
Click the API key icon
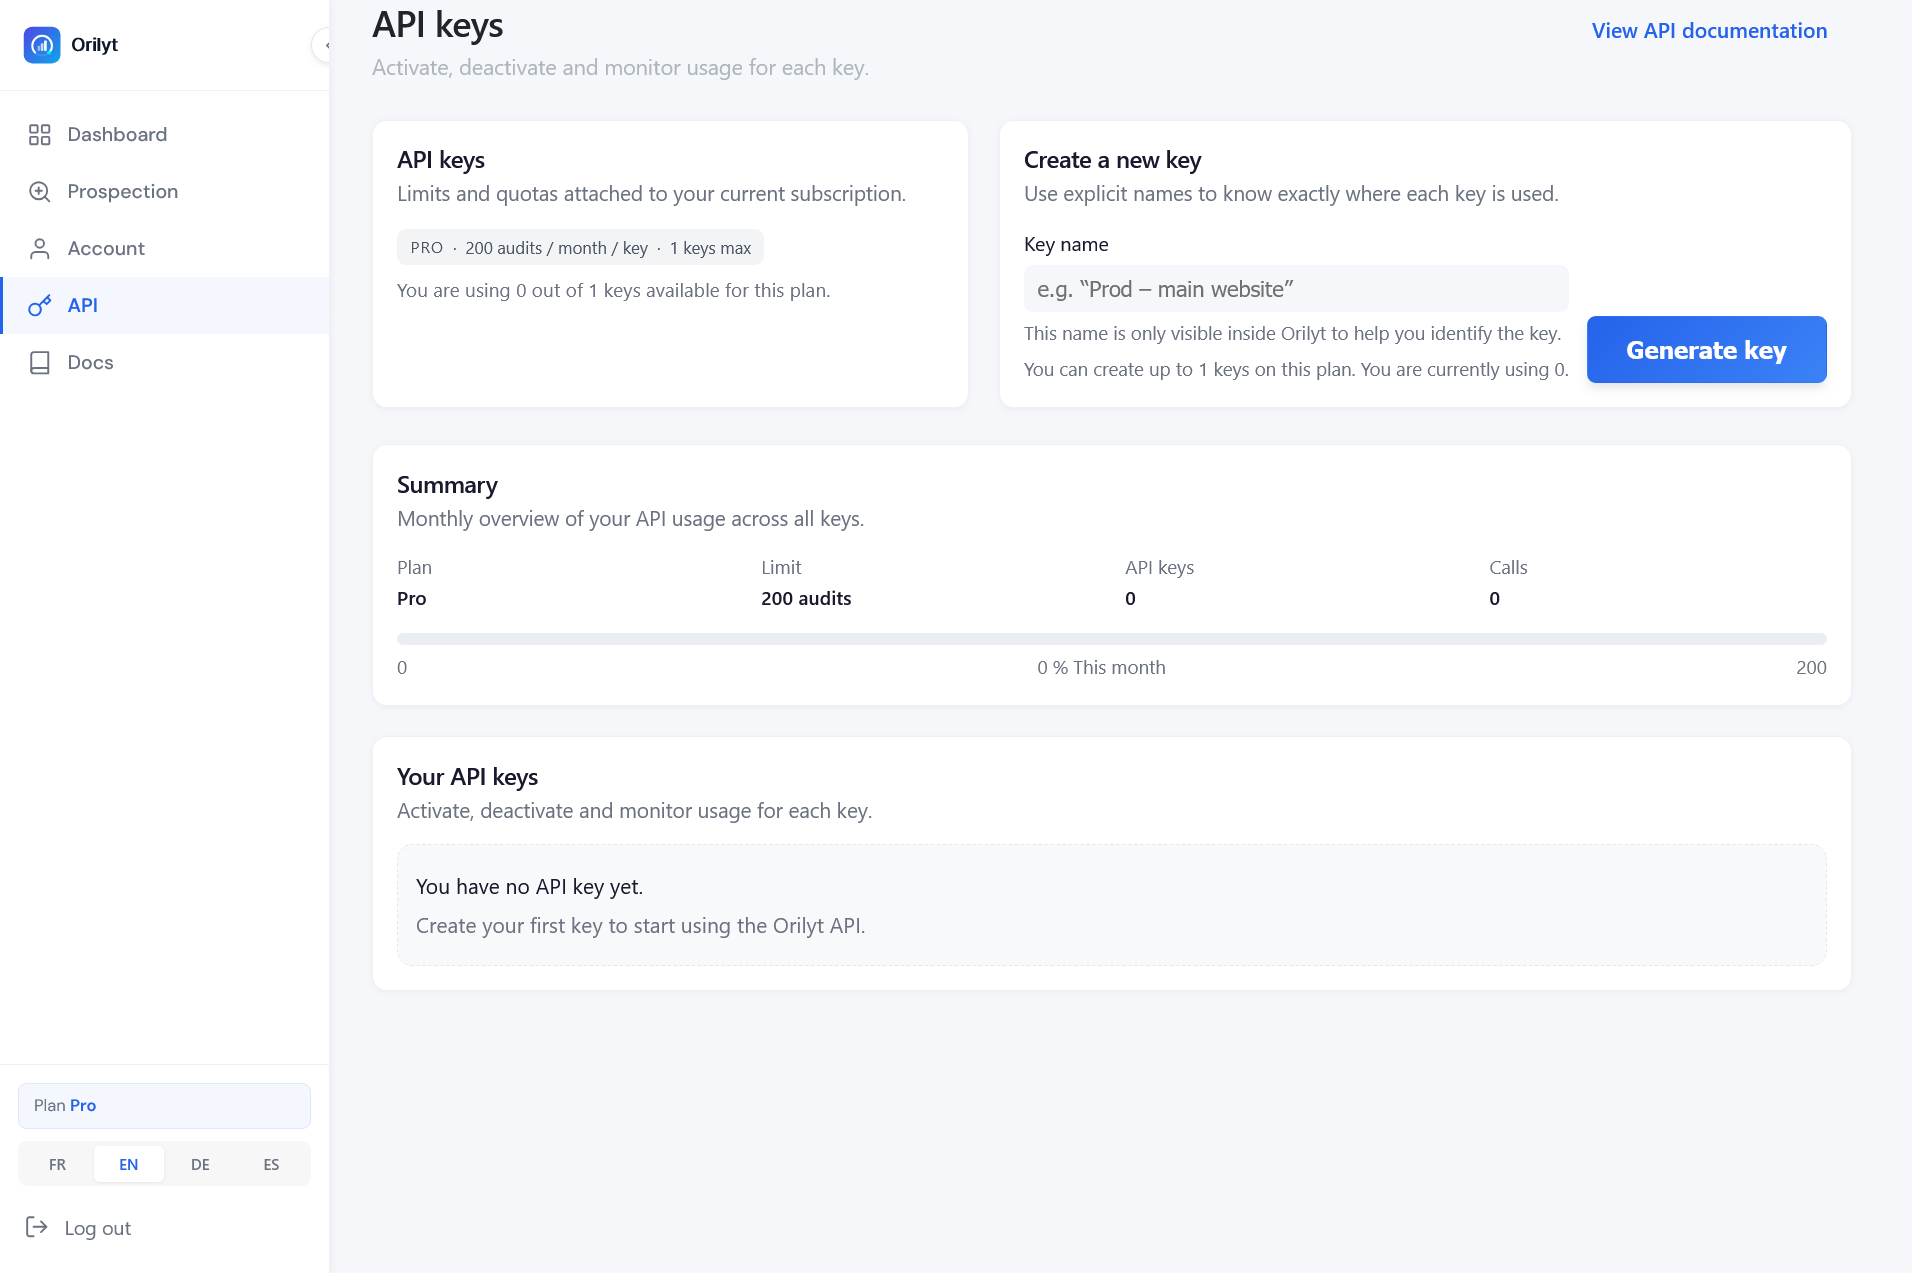[40, 306]
